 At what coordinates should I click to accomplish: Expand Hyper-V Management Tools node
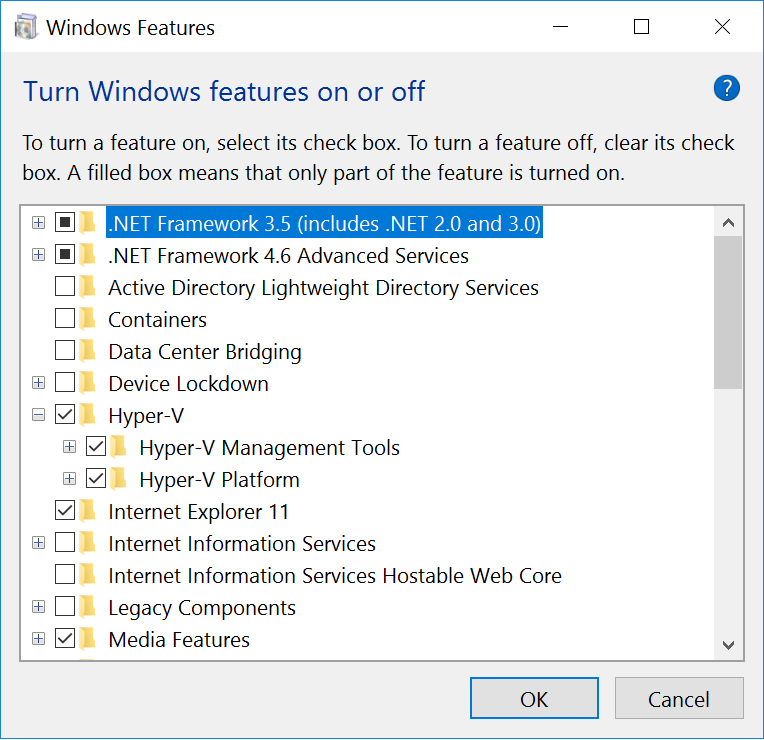click(x=70, y=447)
